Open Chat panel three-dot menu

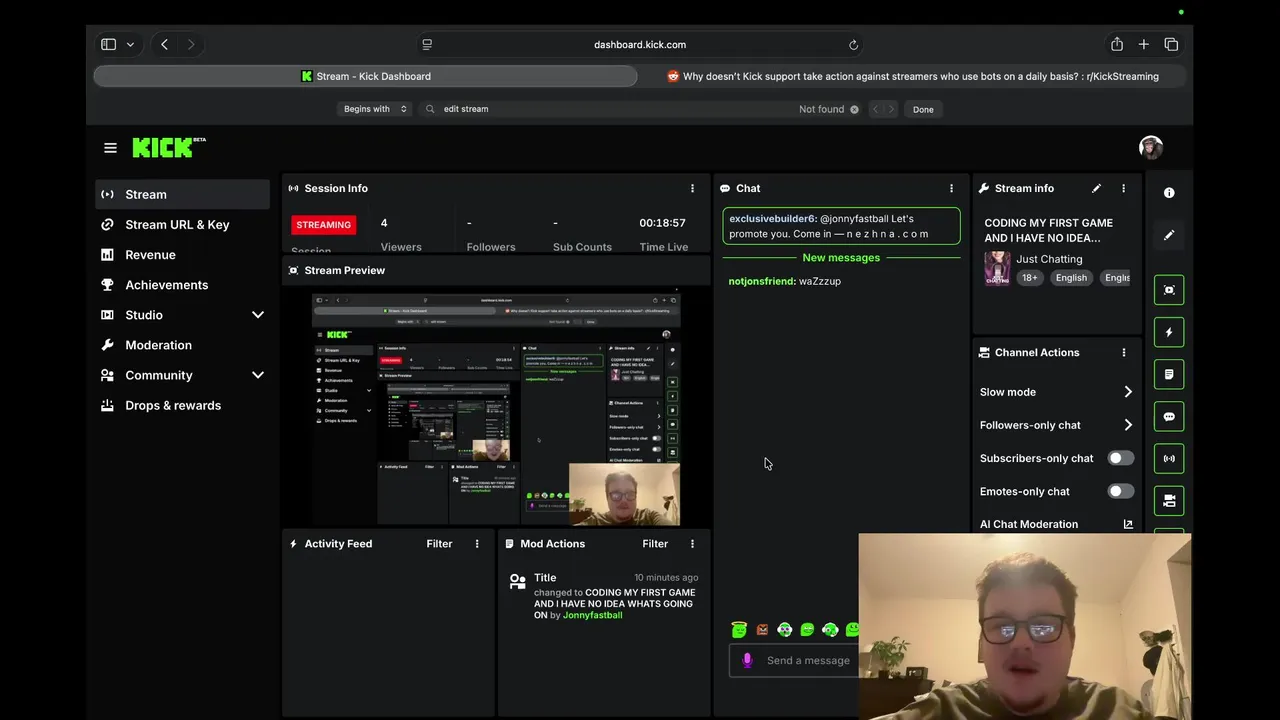[951, 188]
